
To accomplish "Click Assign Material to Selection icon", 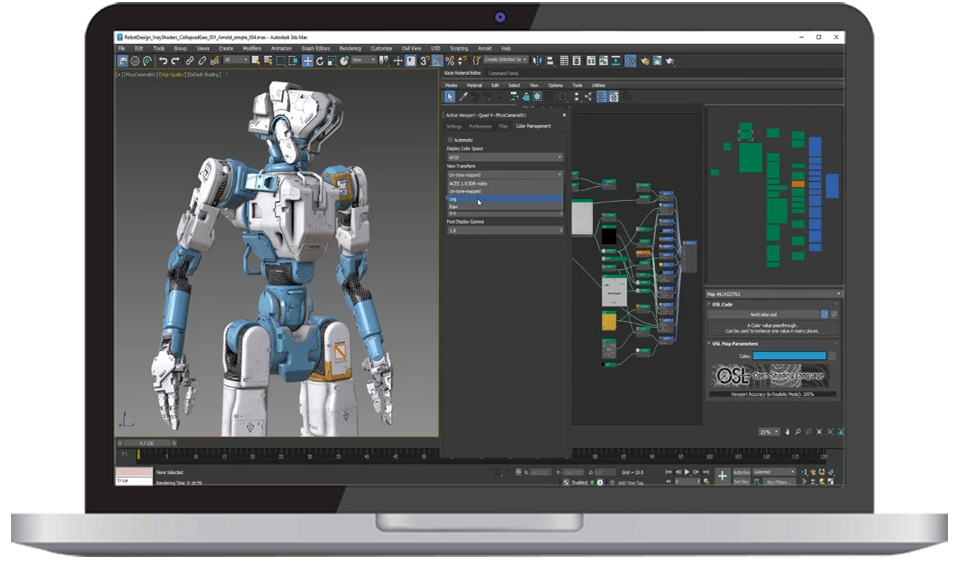I will [486, 97].
